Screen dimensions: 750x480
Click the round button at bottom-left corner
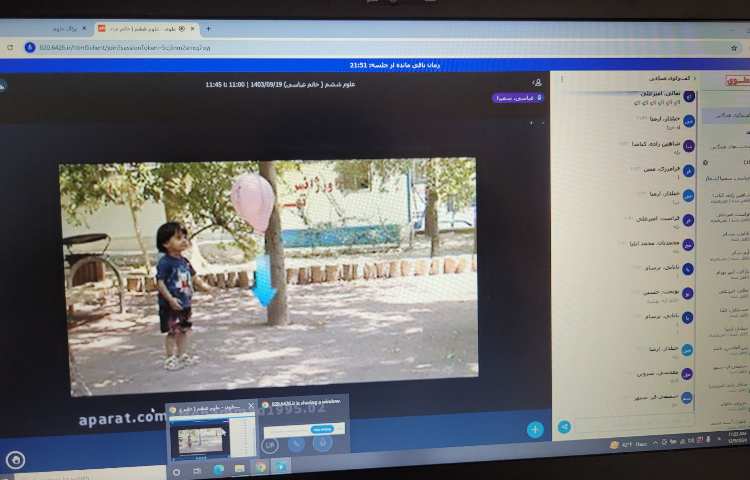[x=15, y=460]
